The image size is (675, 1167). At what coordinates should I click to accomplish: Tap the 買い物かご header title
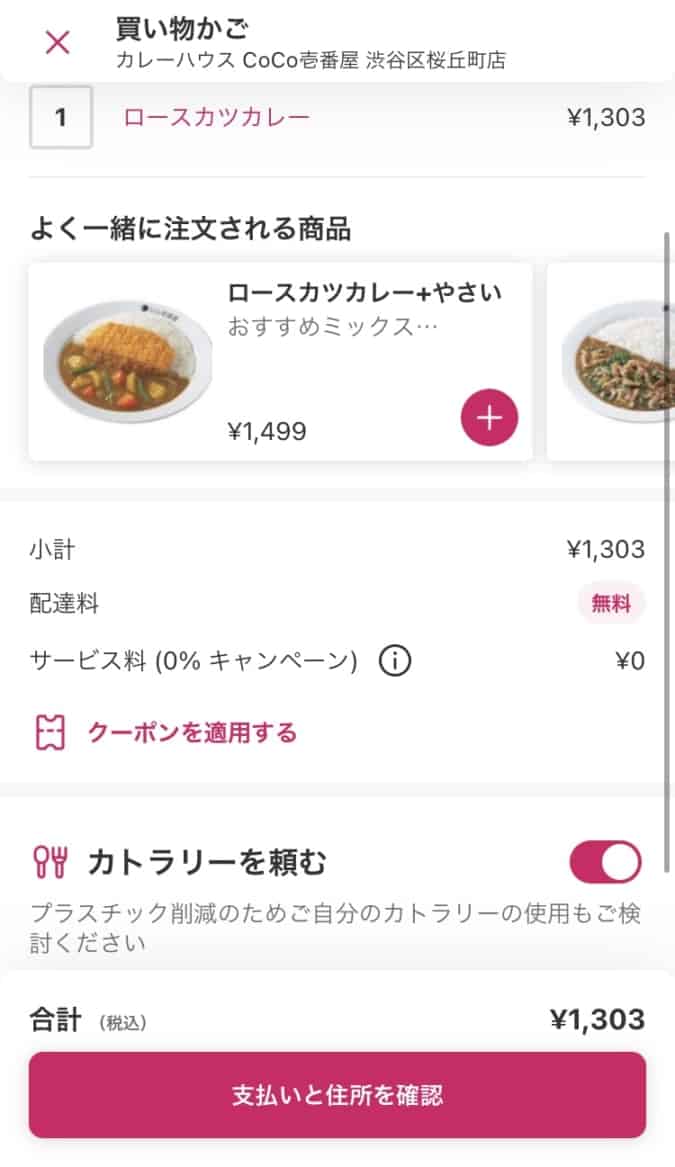pyautogui.click(x=182, y=28)
